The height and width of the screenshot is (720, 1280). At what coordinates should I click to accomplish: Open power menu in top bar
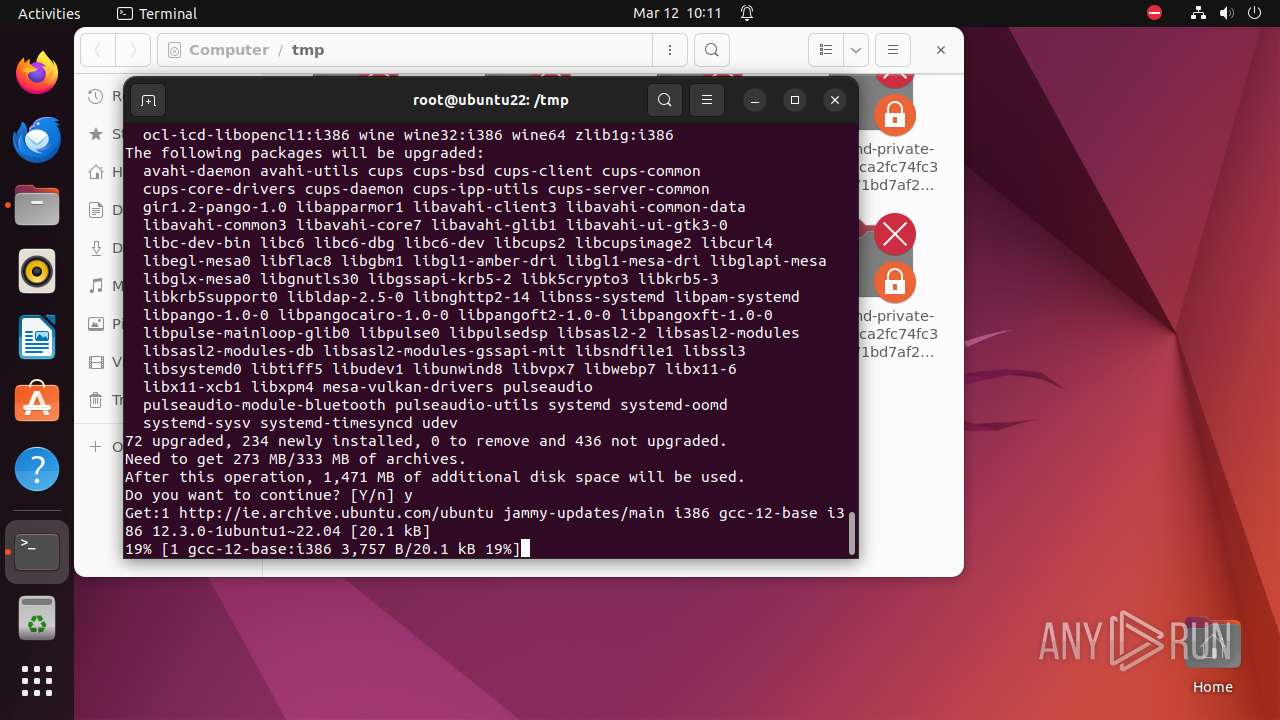tap(1254, 13)
